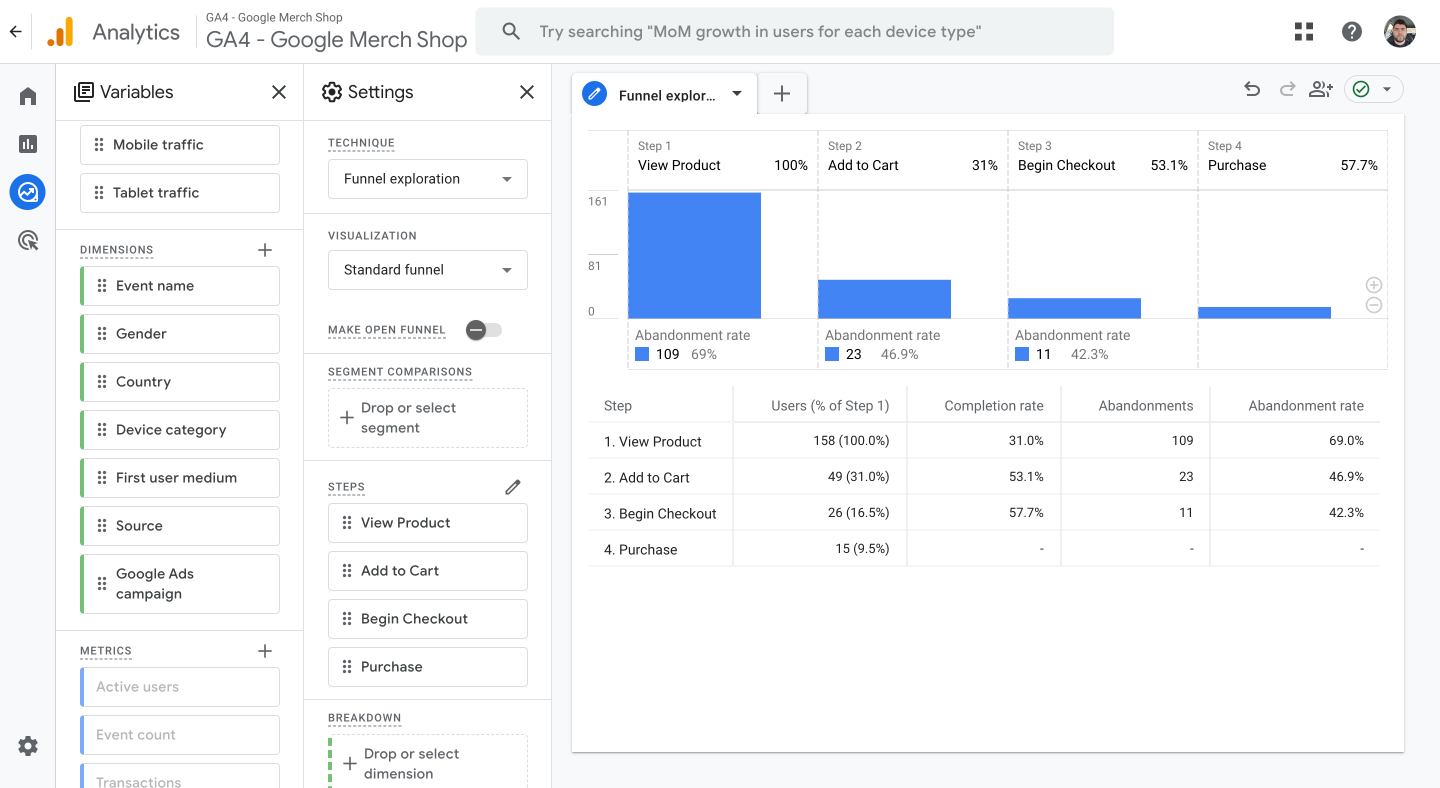Click blue swatch beside 23 abandonments
1440x788 pixels.
pyautogui.click(x=832, y=354)
